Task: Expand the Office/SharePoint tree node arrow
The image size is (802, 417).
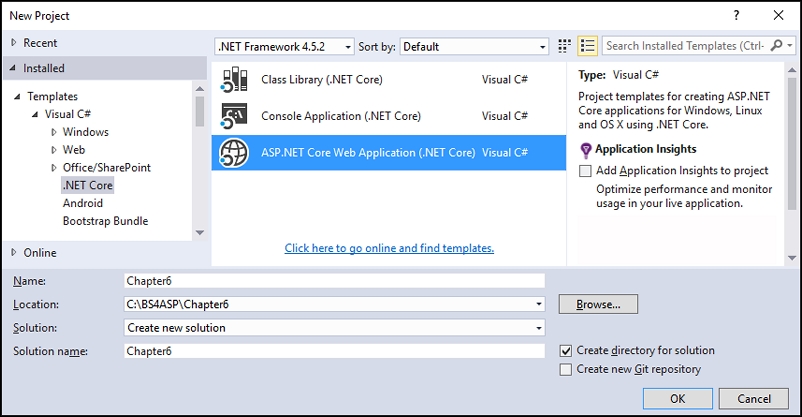Action: click(54, 168)
